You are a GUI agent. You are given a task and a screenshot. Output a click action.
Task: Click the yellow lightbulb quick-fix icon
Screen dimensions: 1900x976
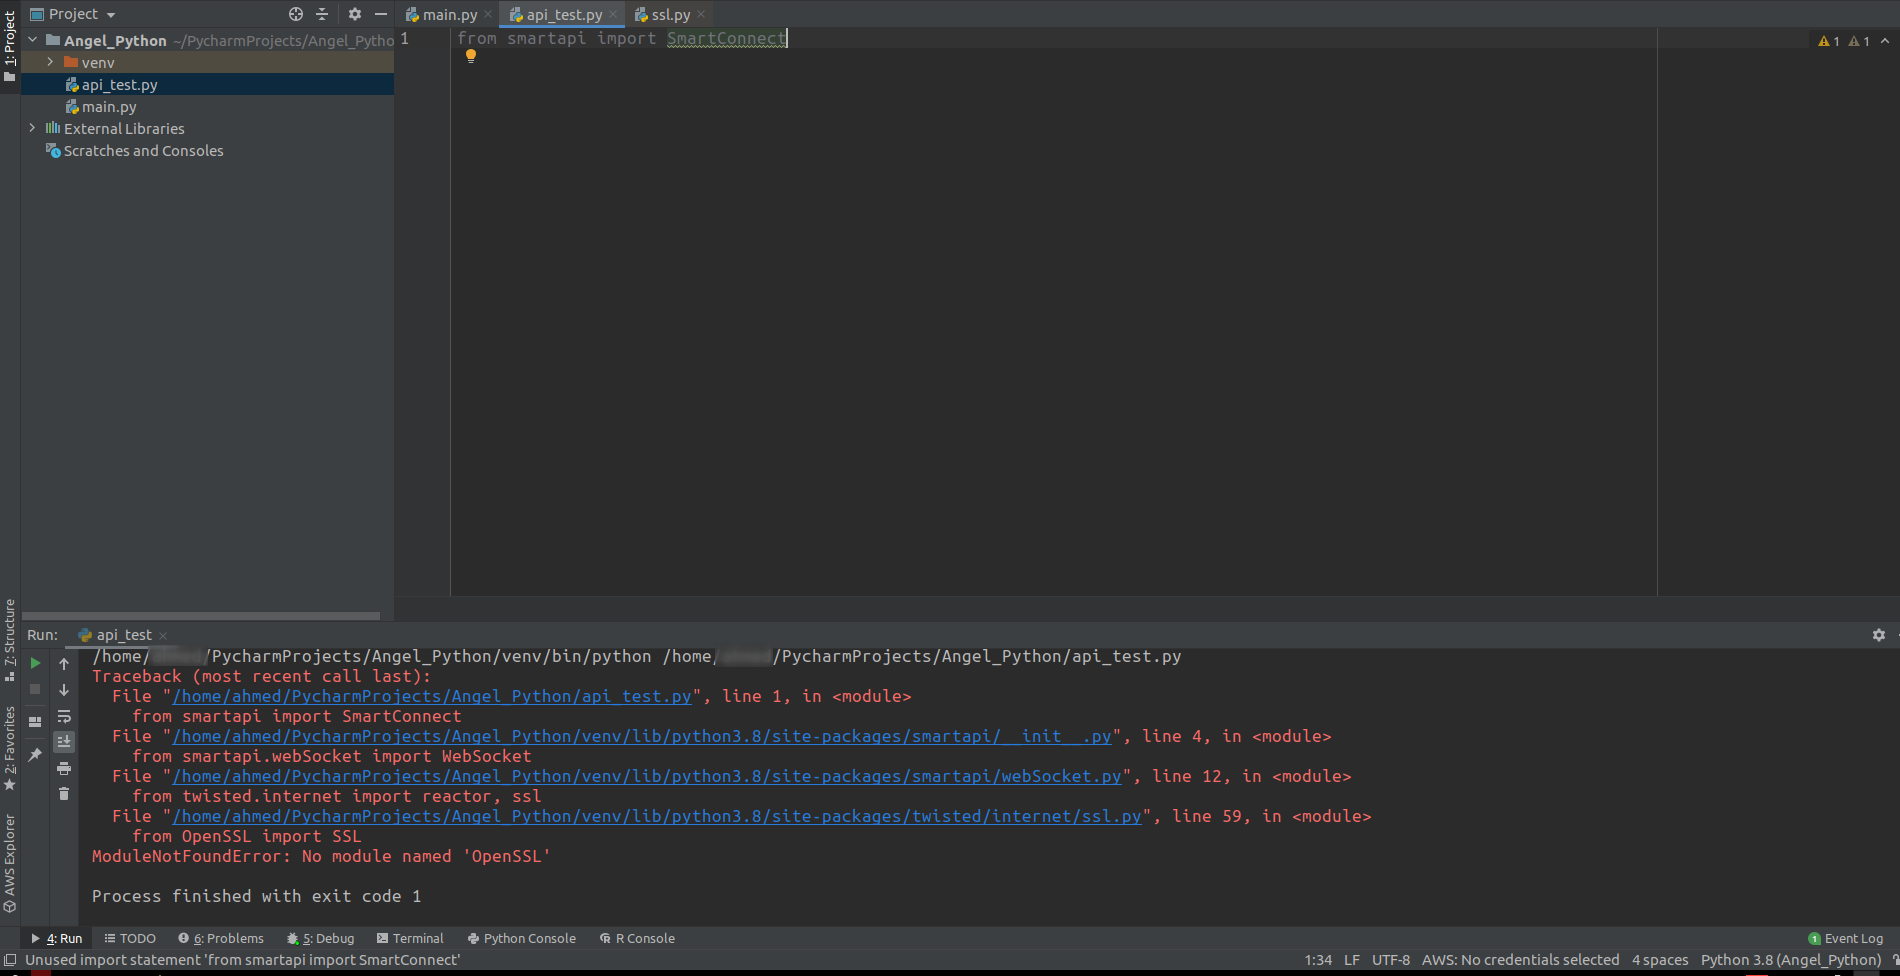coord(471,56)
